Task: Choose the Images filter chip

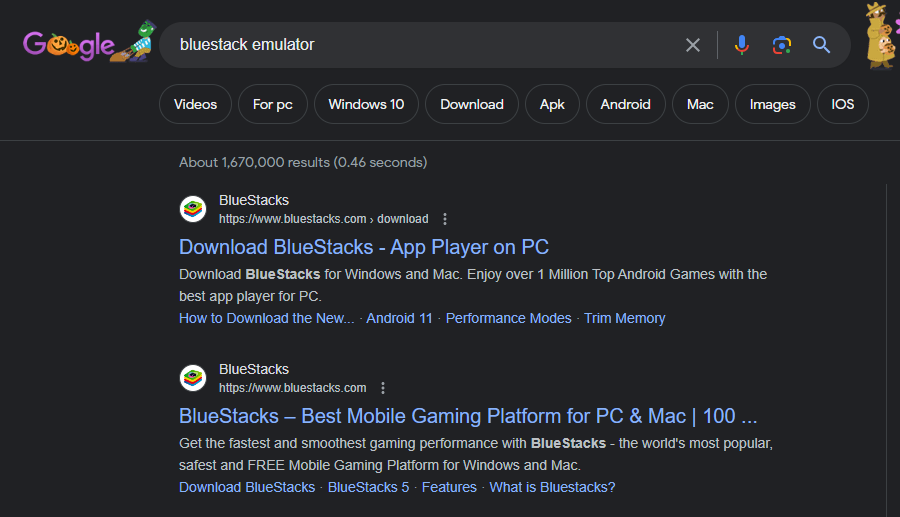Action: (x=773, y=104)
